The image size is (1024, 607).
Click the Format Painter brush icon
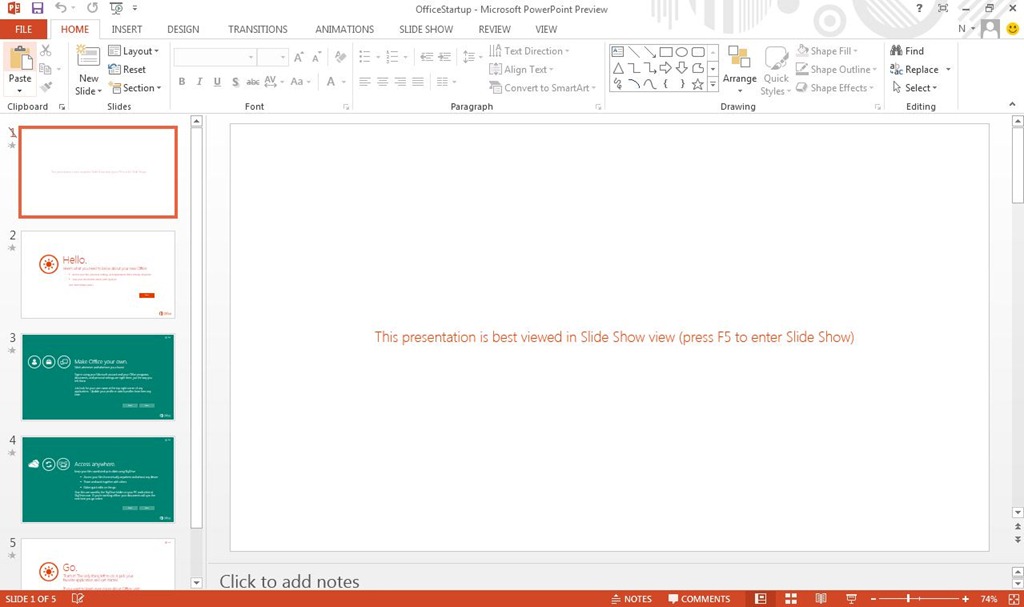45,87
